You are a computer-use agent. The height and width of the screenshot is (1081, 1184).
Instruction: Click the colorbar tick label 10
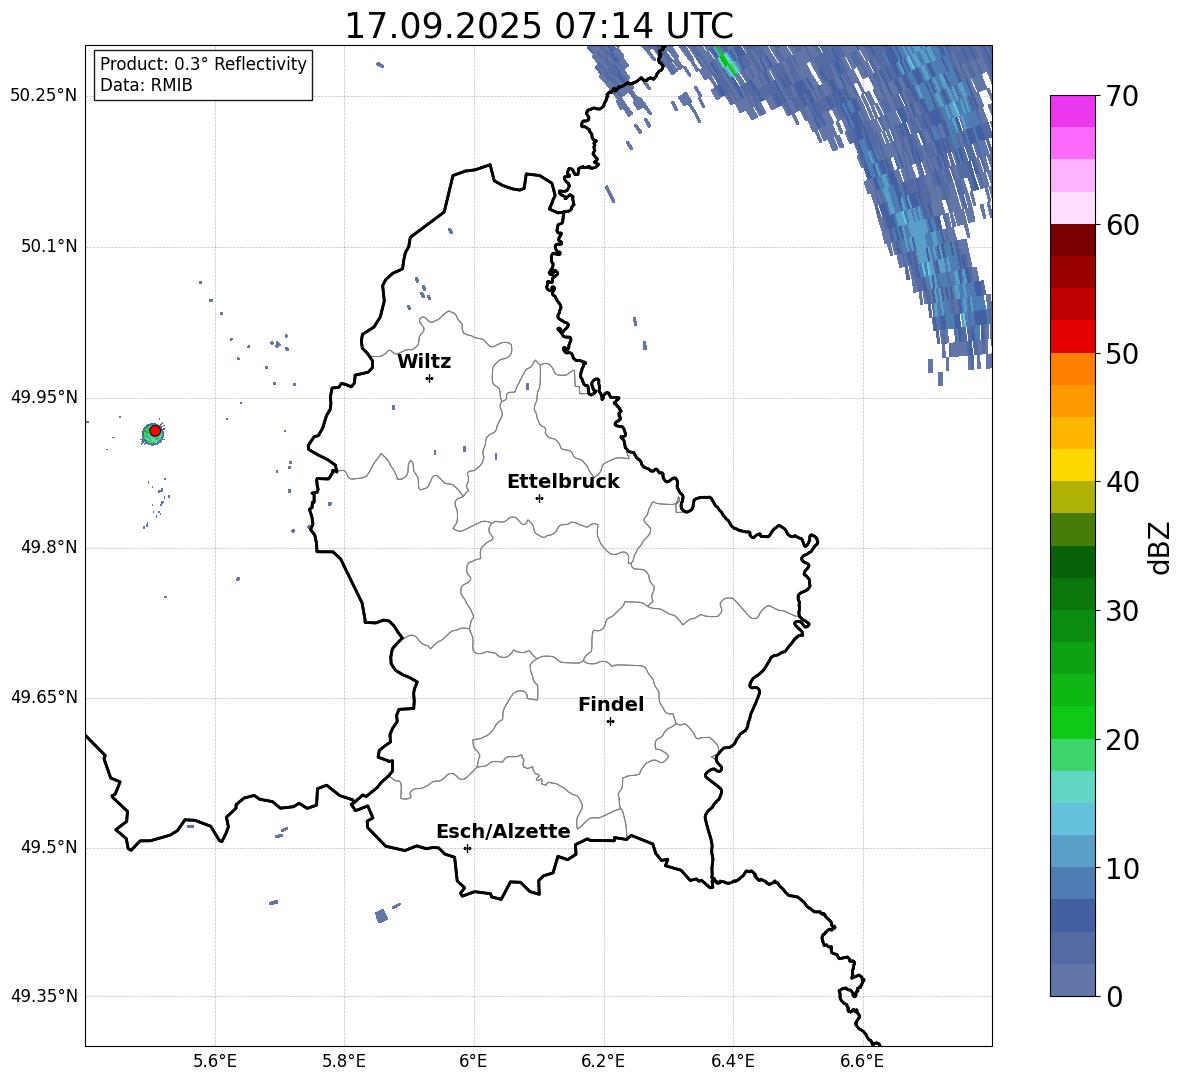[1121, 869]
